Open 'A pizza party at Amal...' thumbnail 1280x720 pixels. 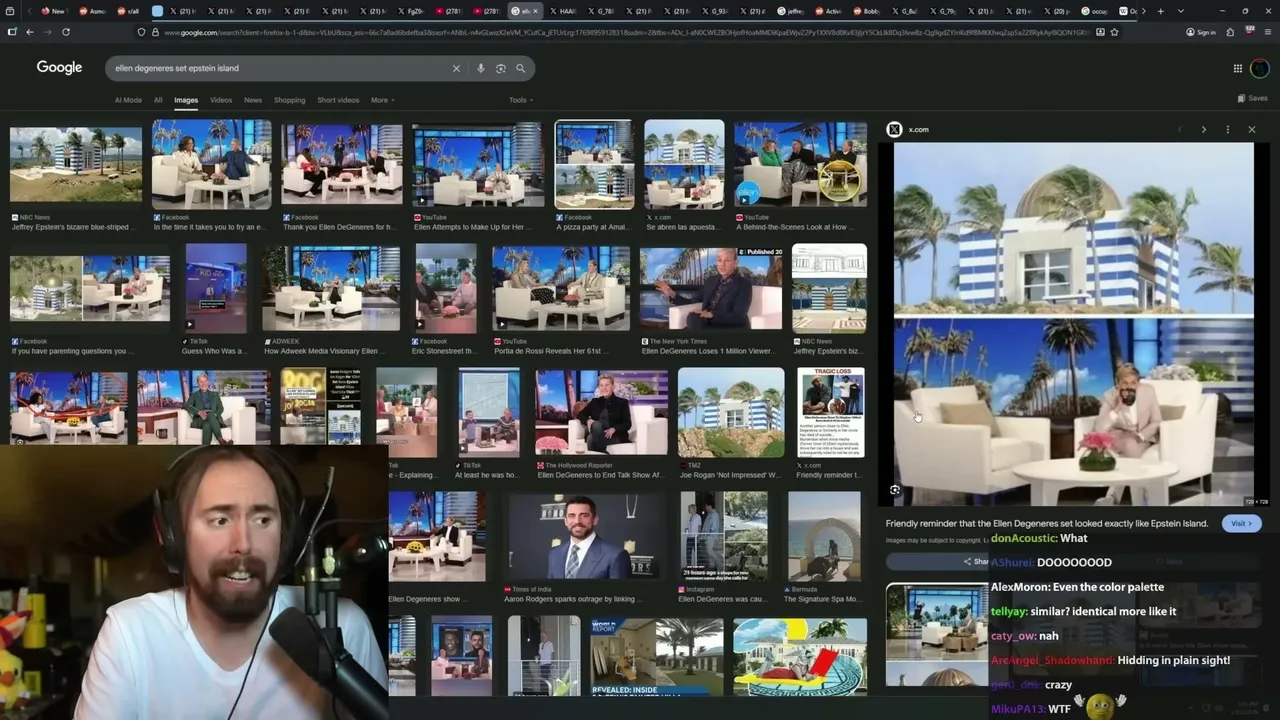tap(594, 164)
